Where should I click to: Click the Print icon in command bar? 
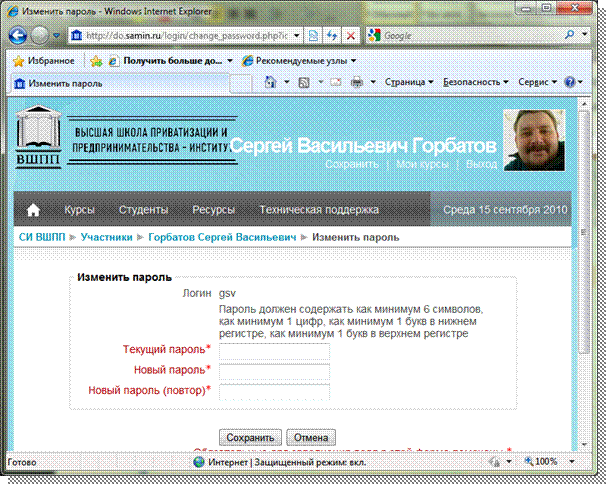point(357,82)
